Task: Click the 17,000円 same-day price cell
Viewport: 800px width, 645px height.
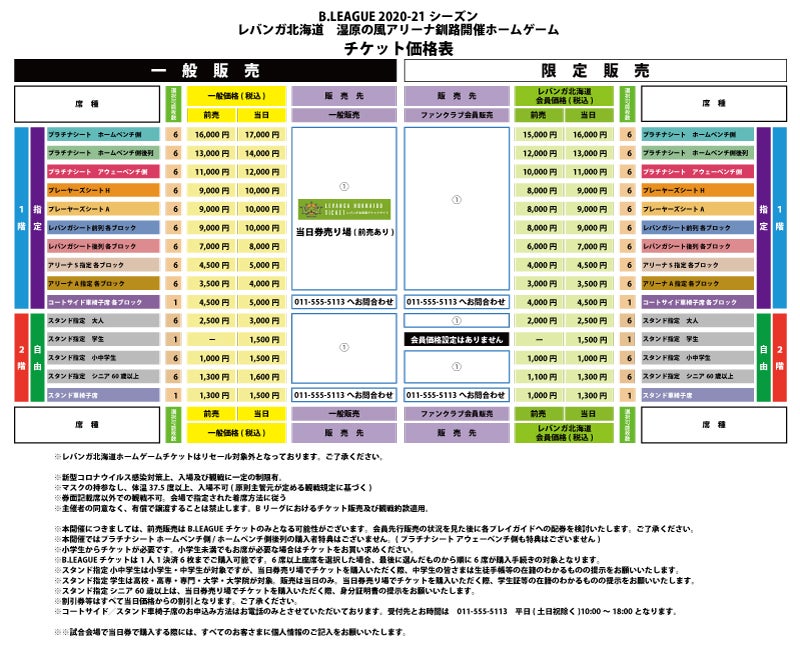Action: pos(262,134)
